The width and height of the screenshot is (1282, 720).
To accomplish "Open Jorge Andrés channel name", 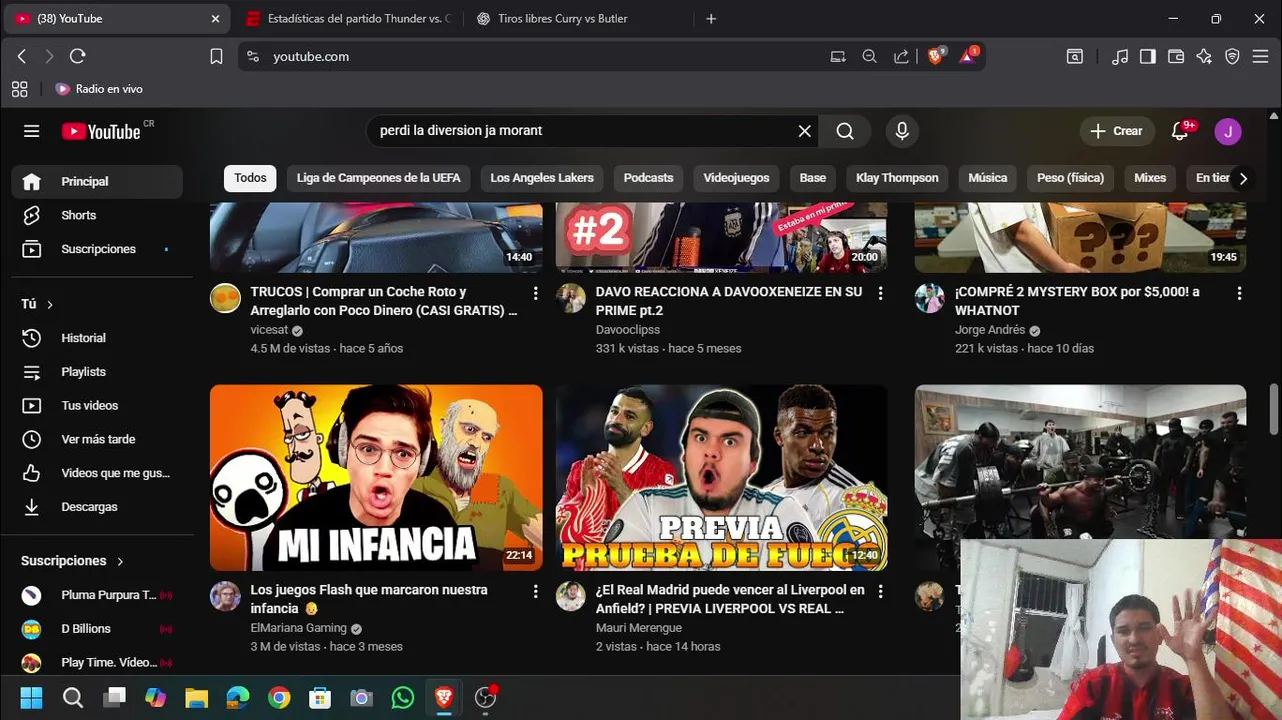I will pos(990,330).
